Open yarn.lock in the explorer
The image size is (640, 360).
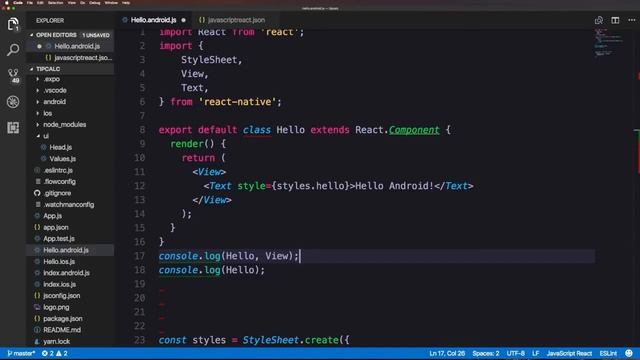click(x=56, y=342)
